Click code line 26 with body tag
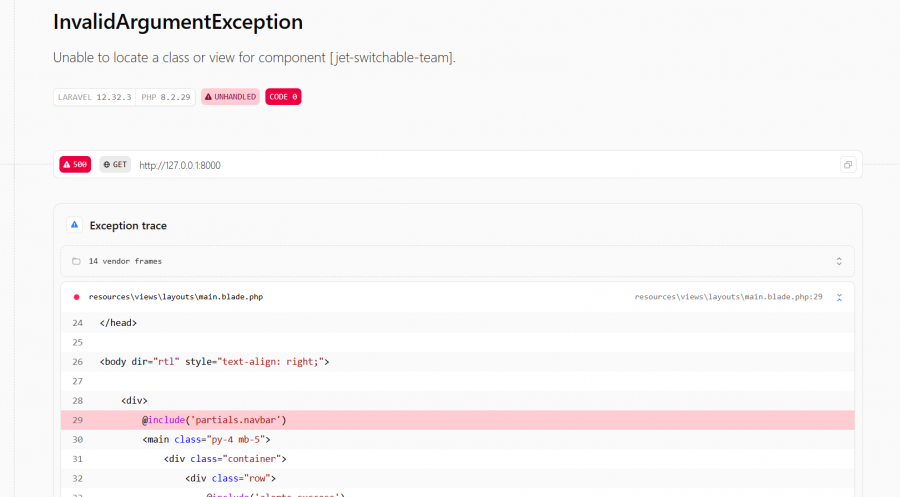 [x=214, y=362]
